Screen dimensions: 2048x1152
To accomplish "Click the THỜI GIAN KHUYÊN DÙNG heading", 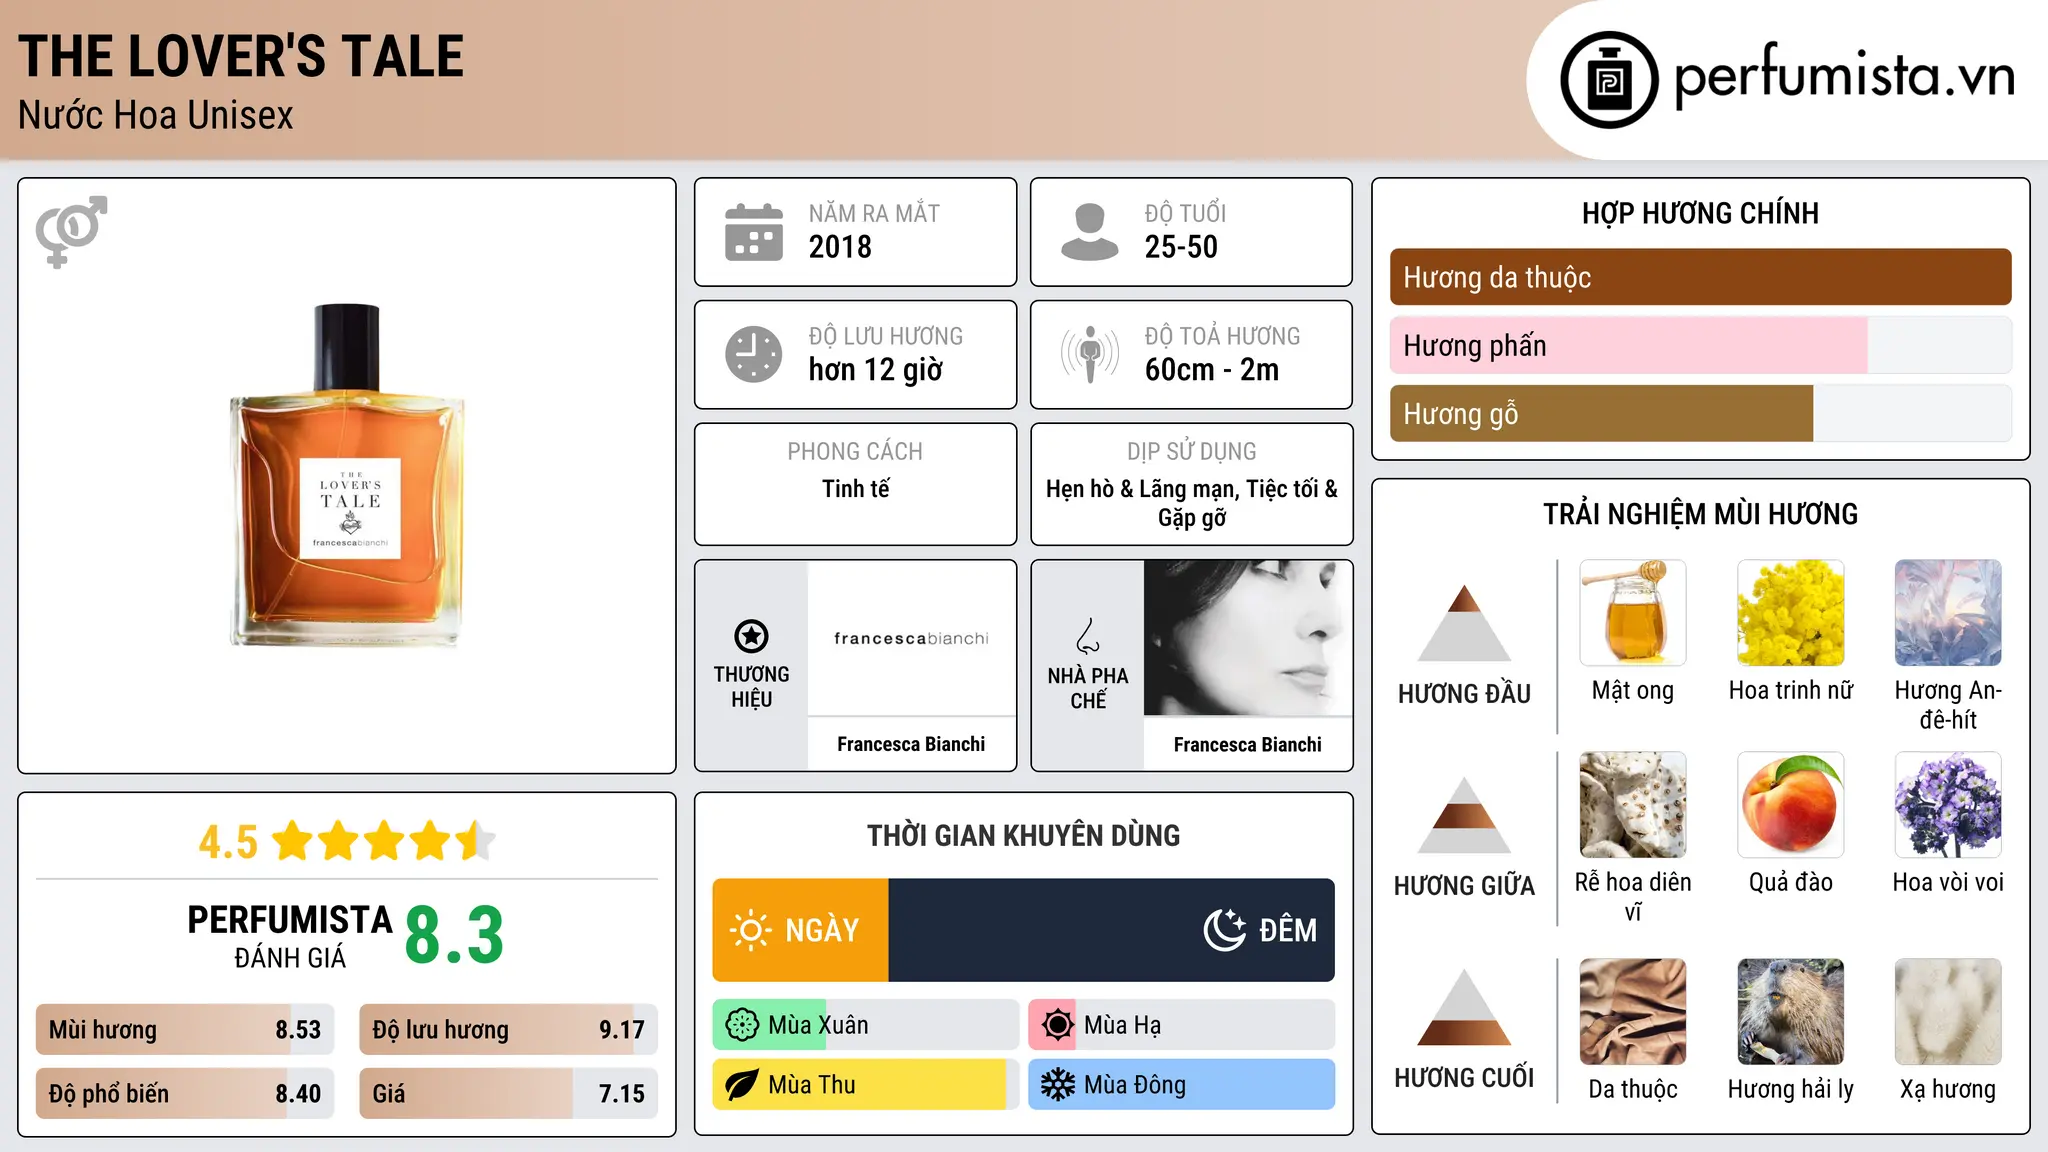I will (1024, 835).
